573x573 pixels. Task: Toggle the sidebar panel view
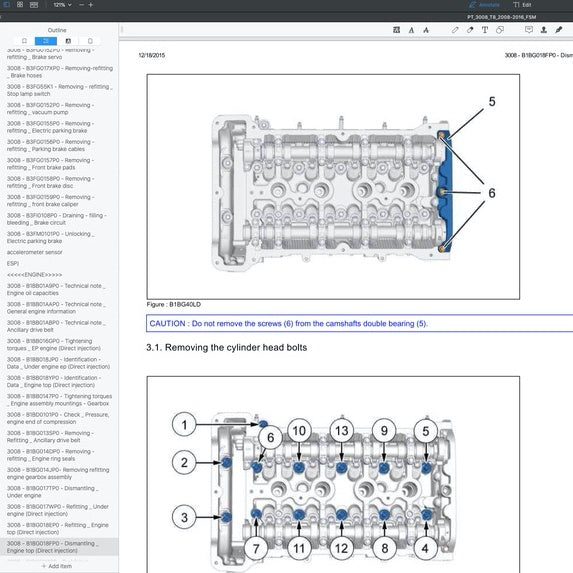[6, 5]
